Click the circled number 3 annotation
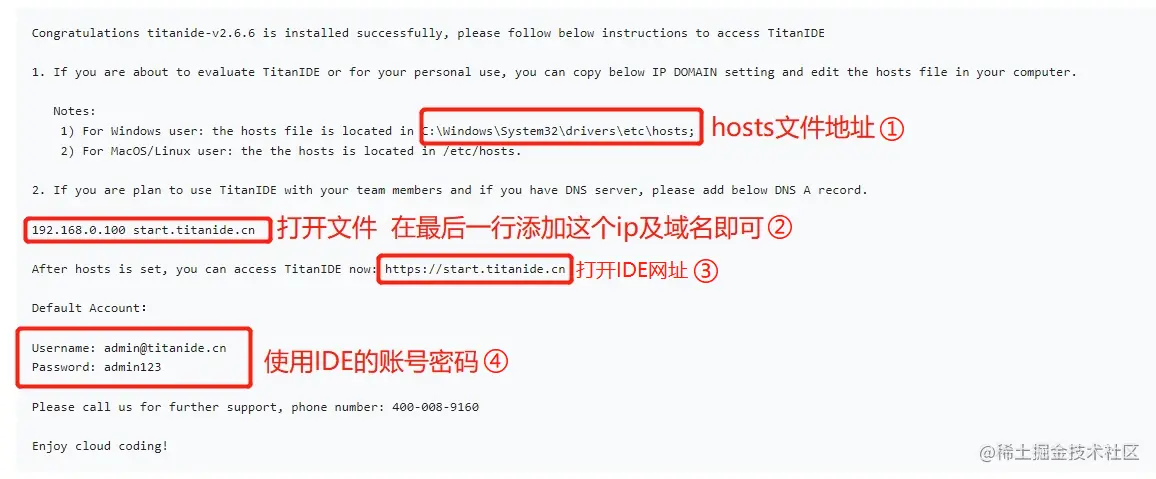 point(705,270)
